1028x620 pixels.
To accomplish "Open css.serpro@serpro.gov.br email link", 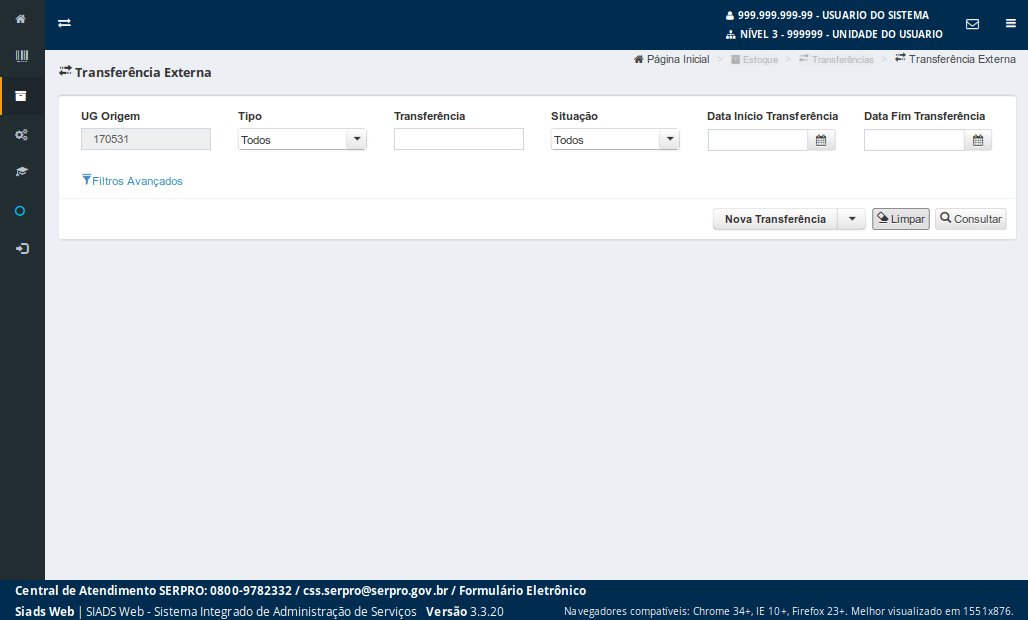I will [x=376, y=591].
